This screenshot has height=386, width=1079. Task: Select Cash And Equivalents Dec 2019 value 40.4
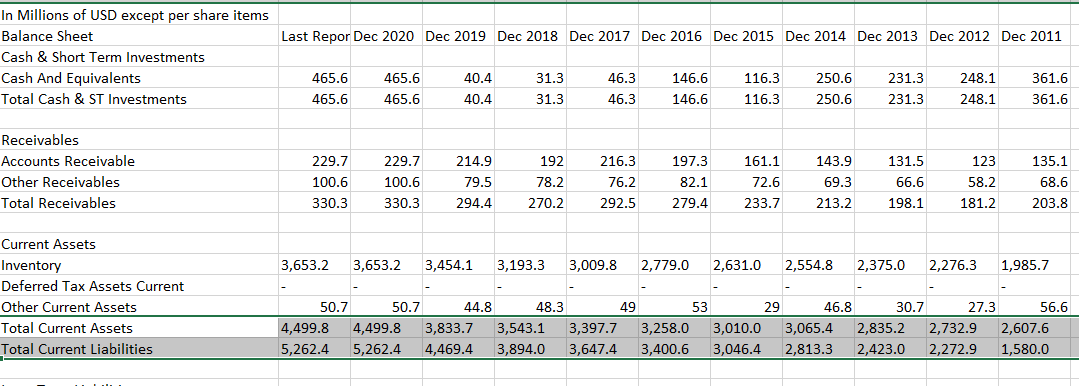(458, 78)
